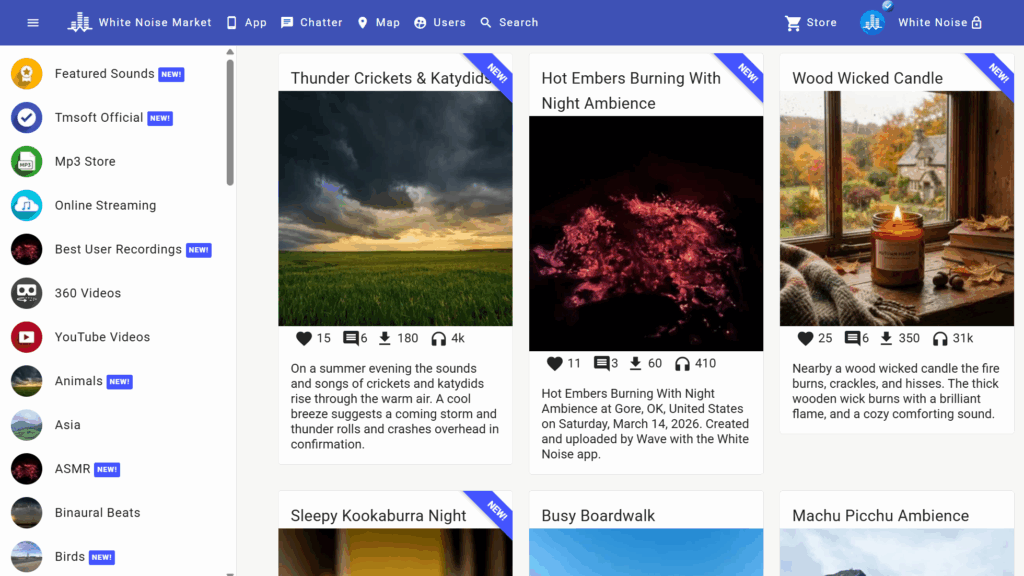
Task: Open the Wood Wicked Candle thumbnail image
Action: [896, 208]
